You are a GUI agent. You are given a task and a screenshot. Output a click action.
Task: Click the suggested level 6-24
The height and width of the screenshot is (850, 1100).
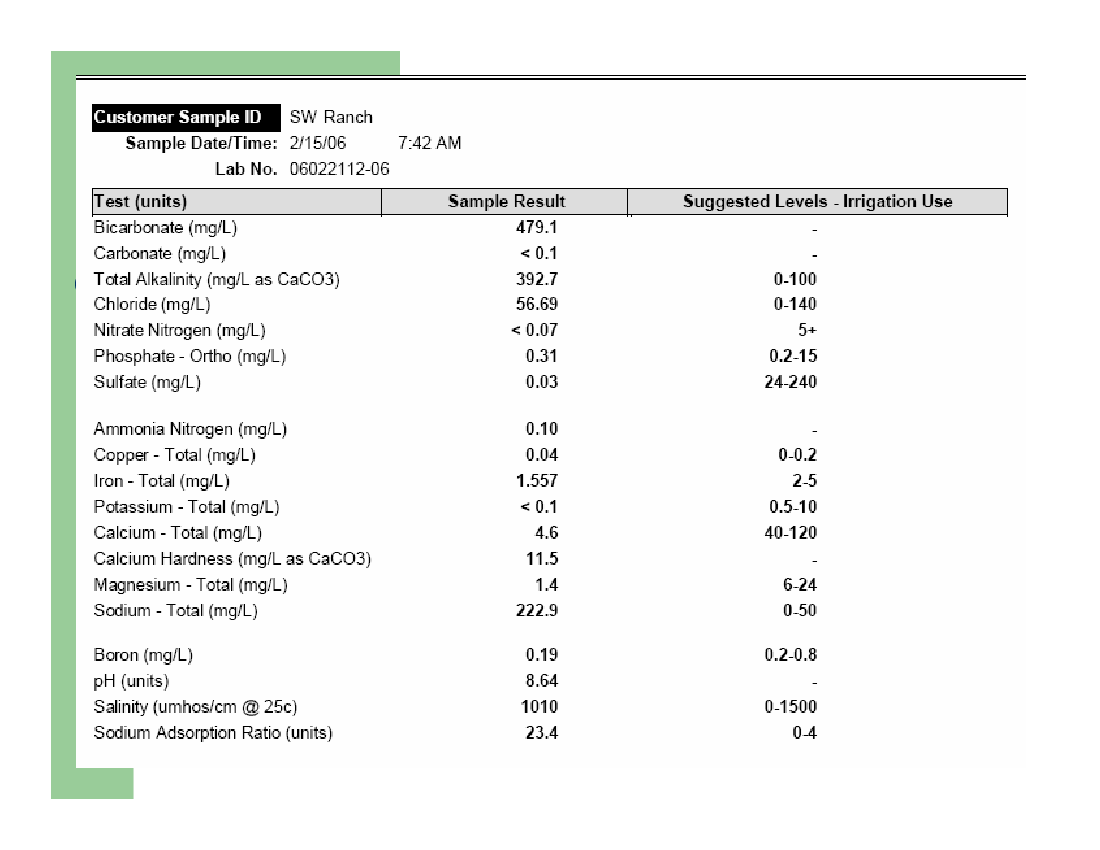click(x=800, y=585)
